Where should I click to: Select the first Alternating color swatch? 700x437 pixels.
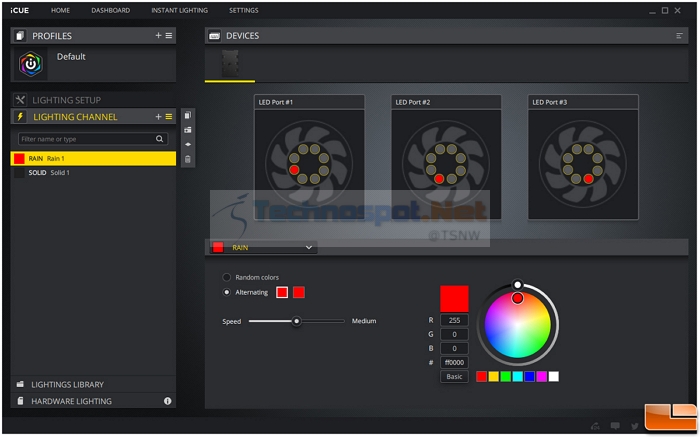tap(282, 292)
